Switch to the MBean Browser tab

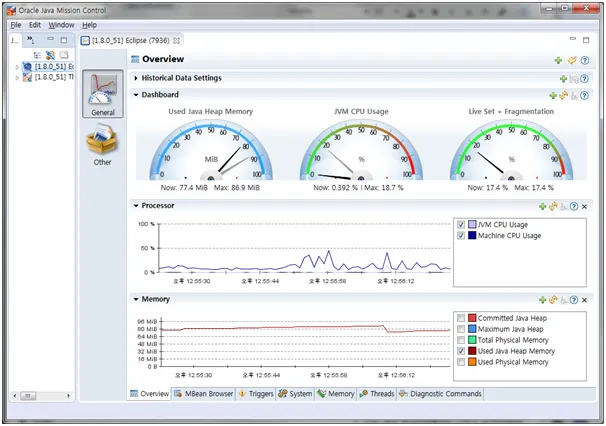point(204,394)
